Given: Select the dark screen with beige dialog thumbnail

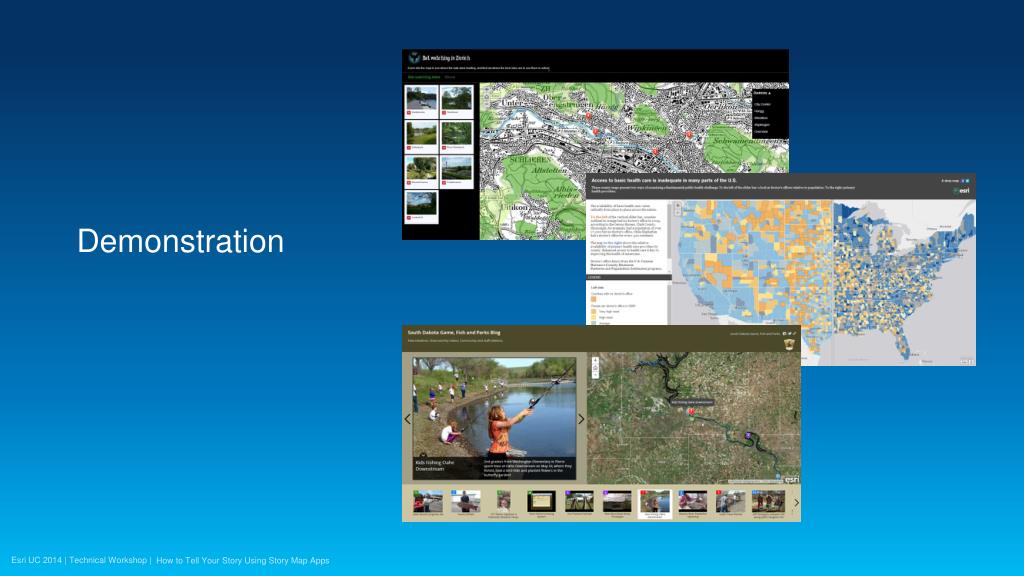Looking at the screenshot, I should click(x=541, y=502).
